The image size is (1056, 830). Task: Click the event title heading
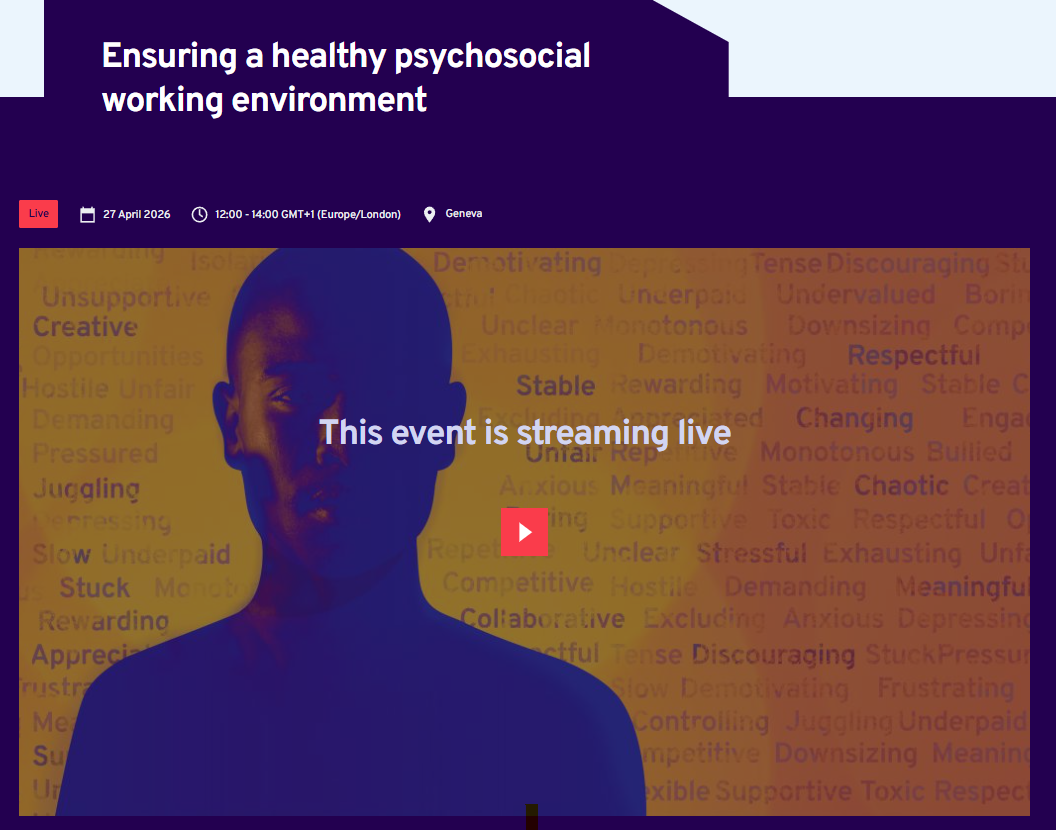coord(345,77)
